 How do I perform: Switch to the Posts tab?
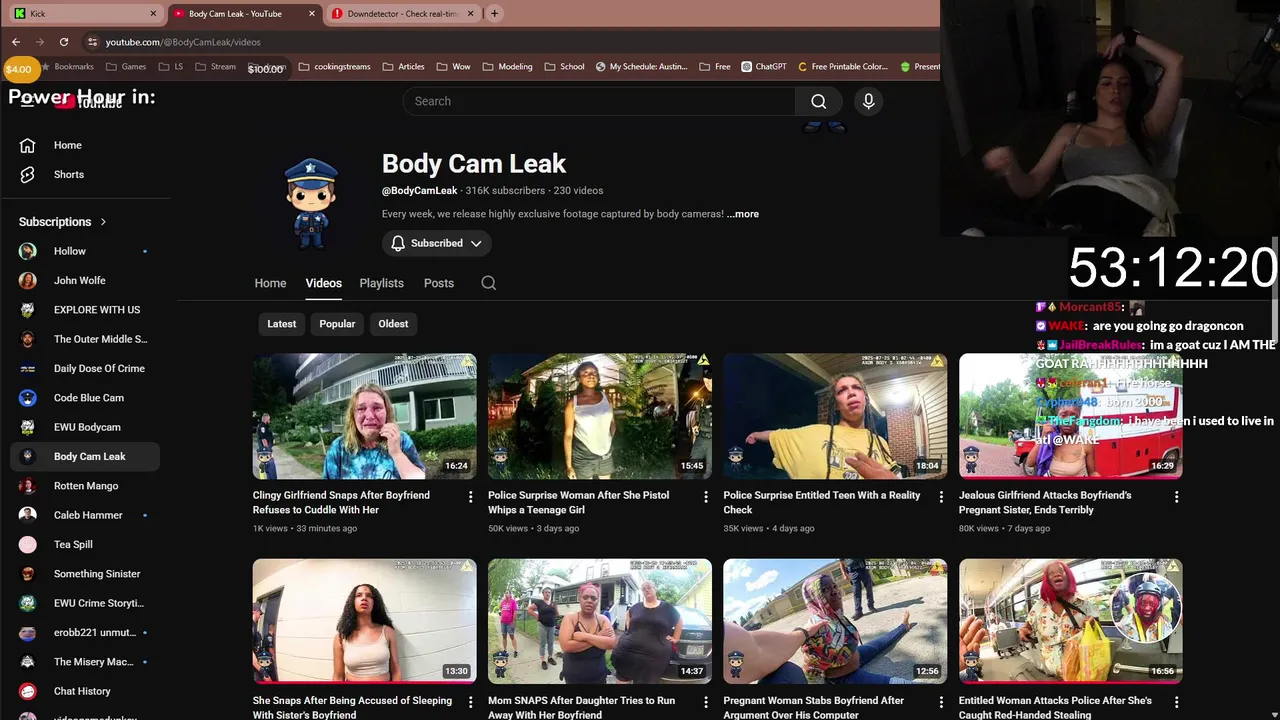pos(439,283)
